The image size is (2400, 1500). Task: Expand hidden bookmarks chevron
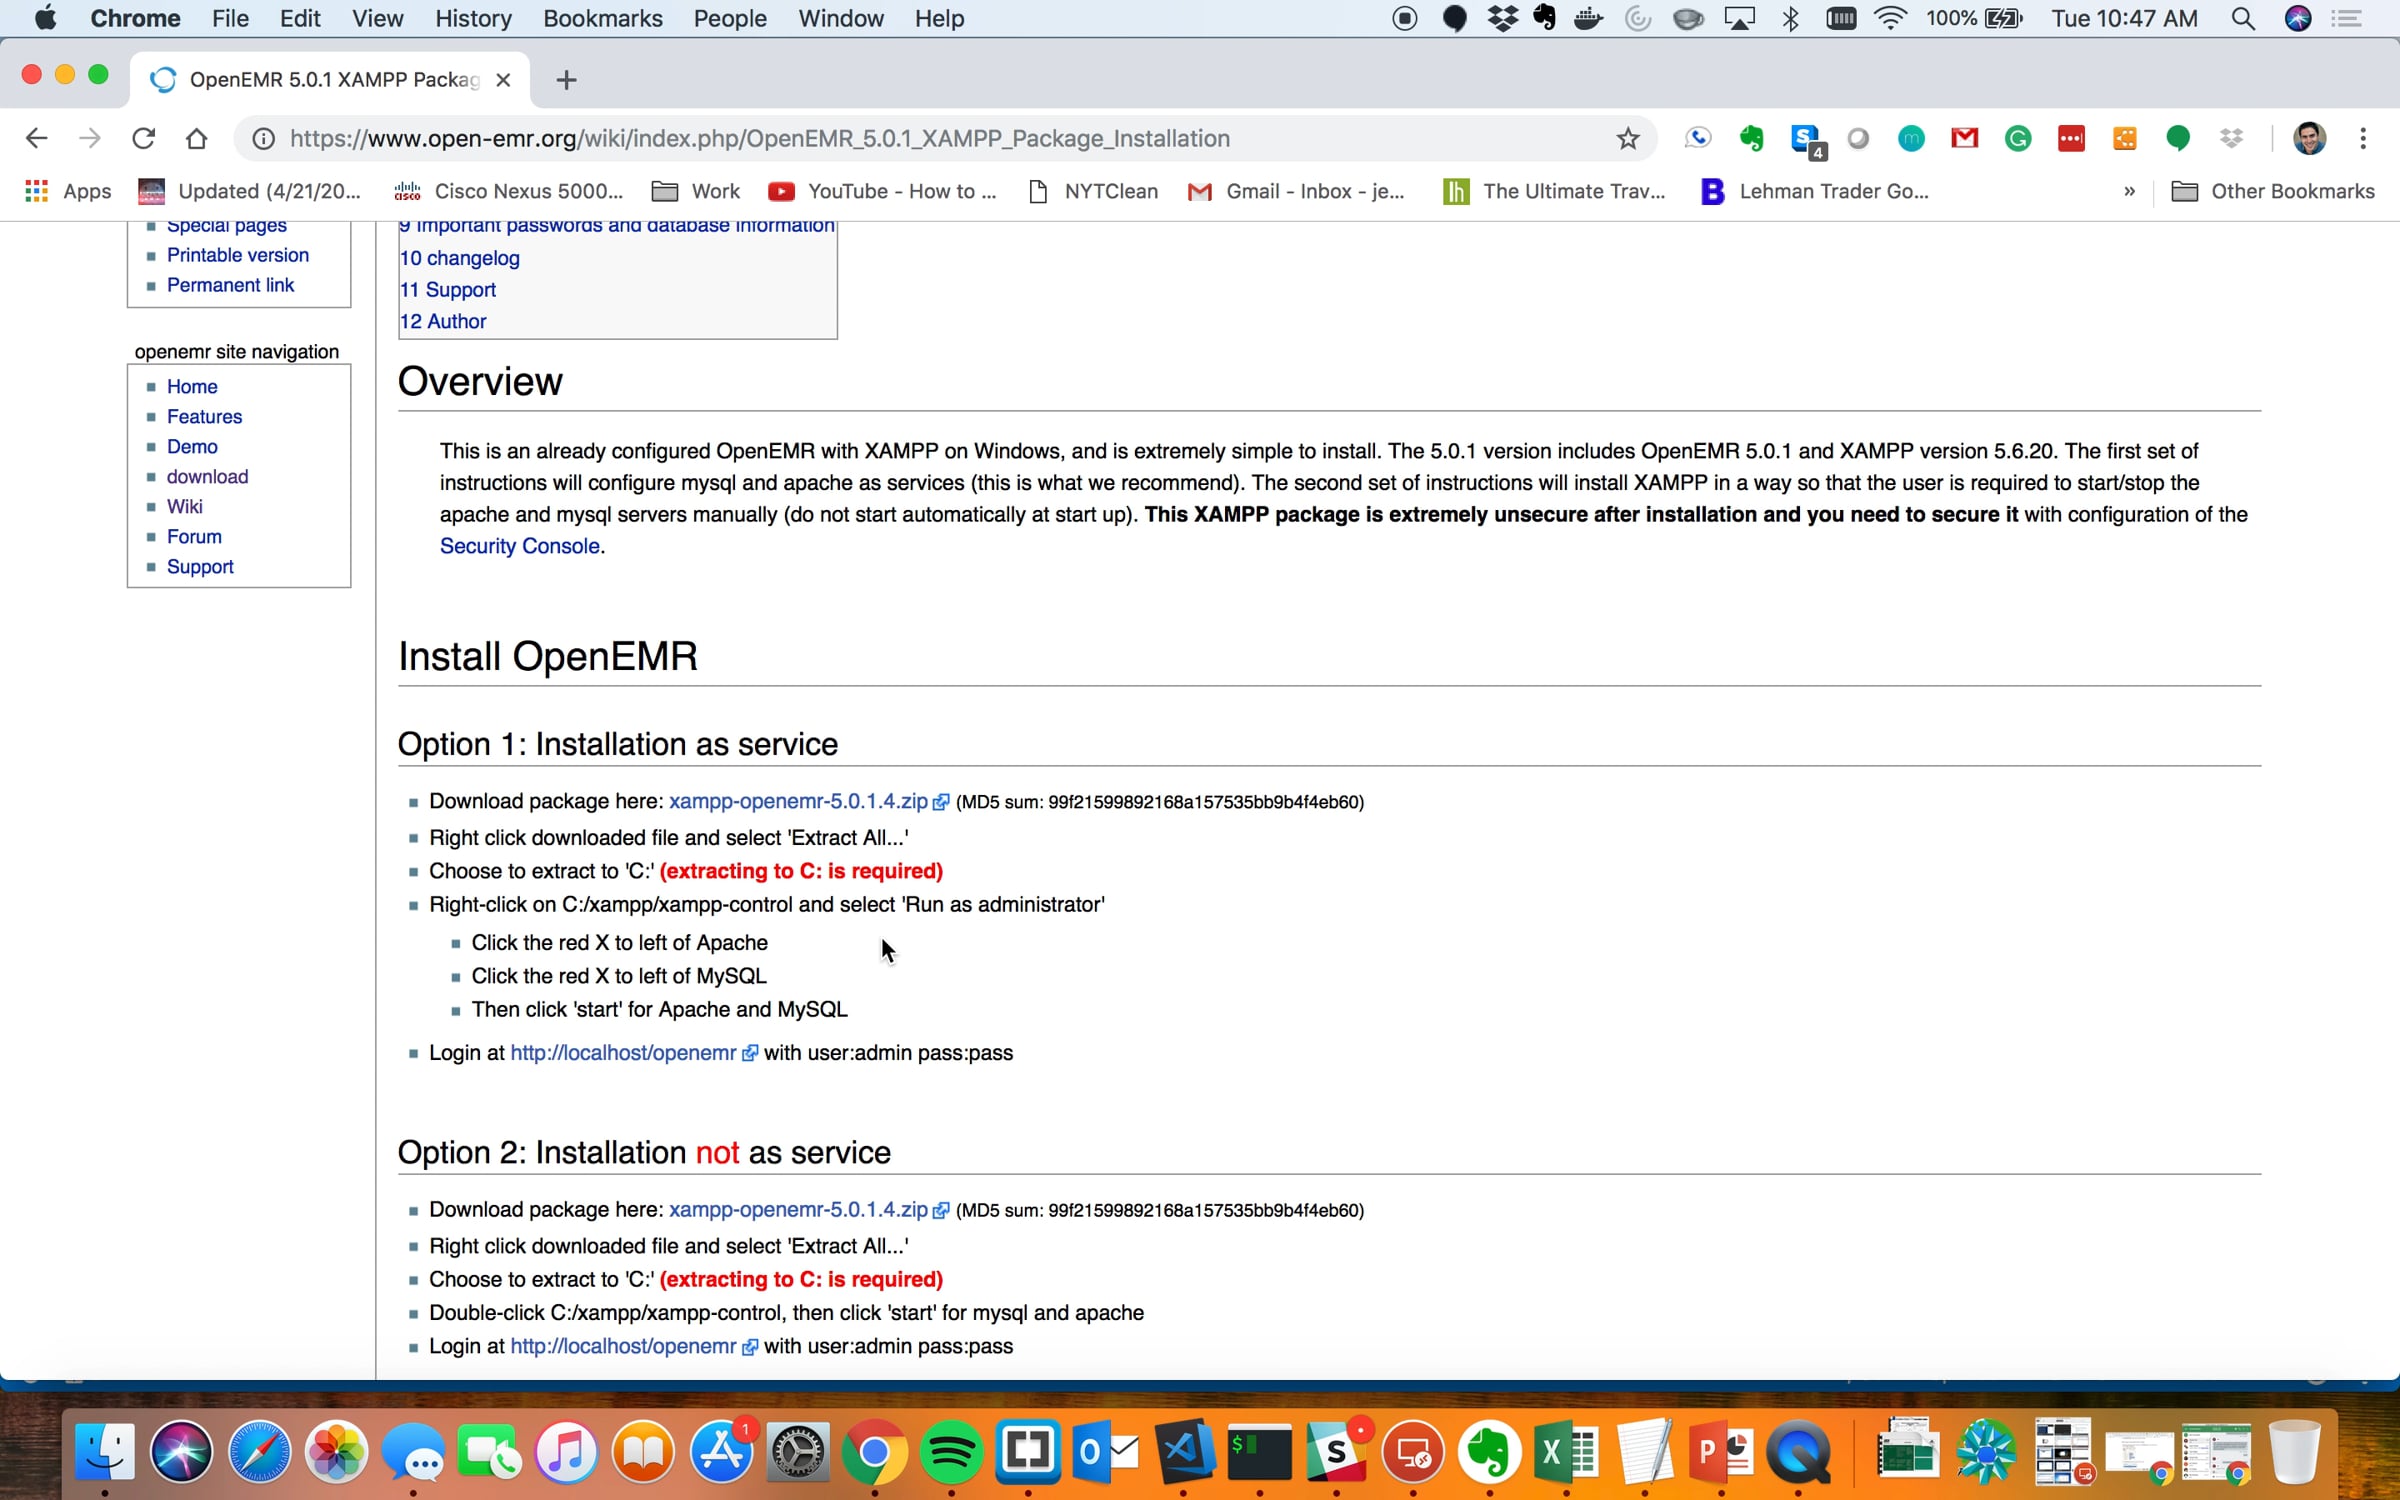[x=2129, y=191]
